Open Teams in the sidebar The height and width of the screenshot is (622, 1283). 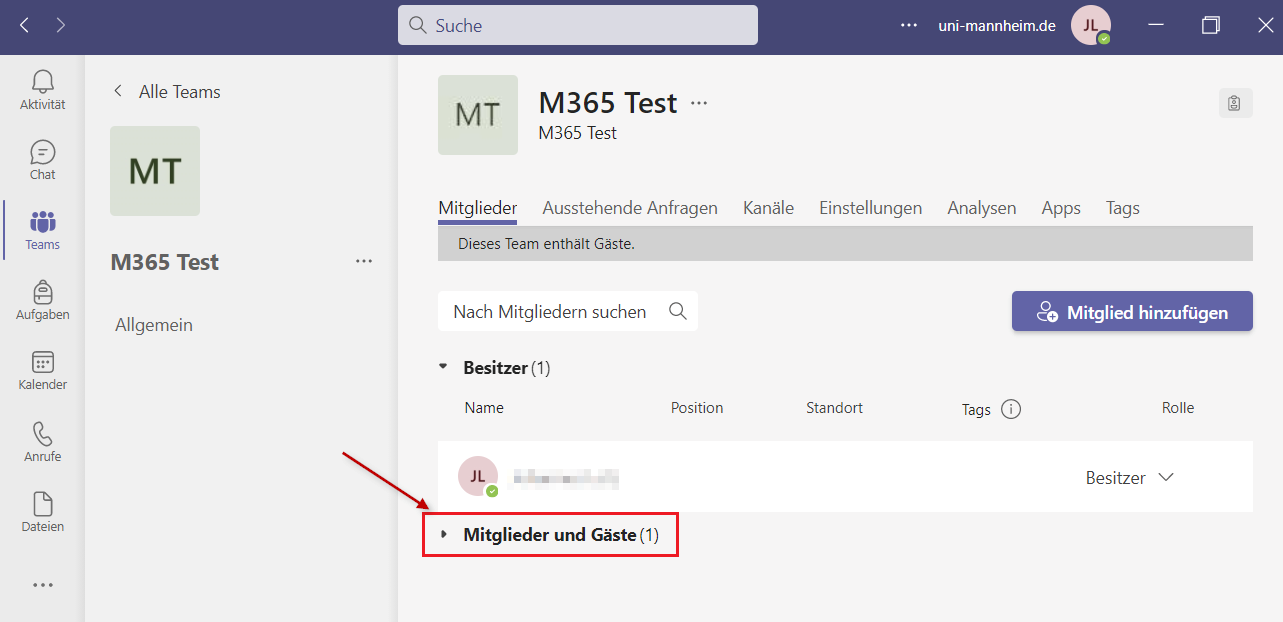(42, 230)
